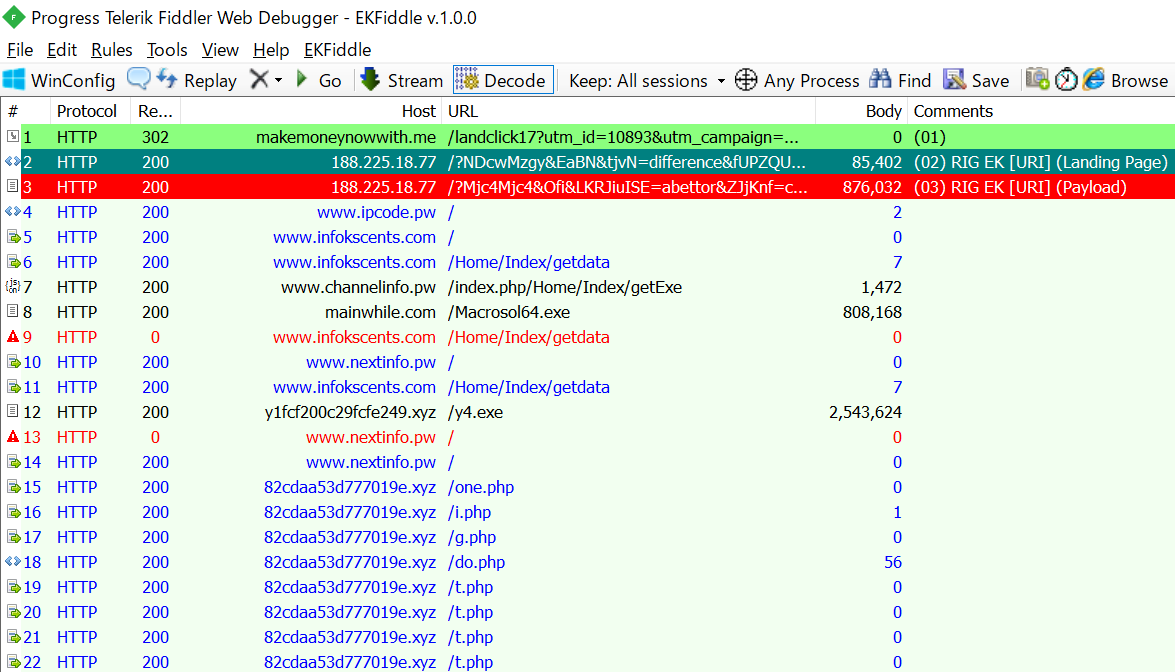
Task: Open the View menu
Action: 220,49
